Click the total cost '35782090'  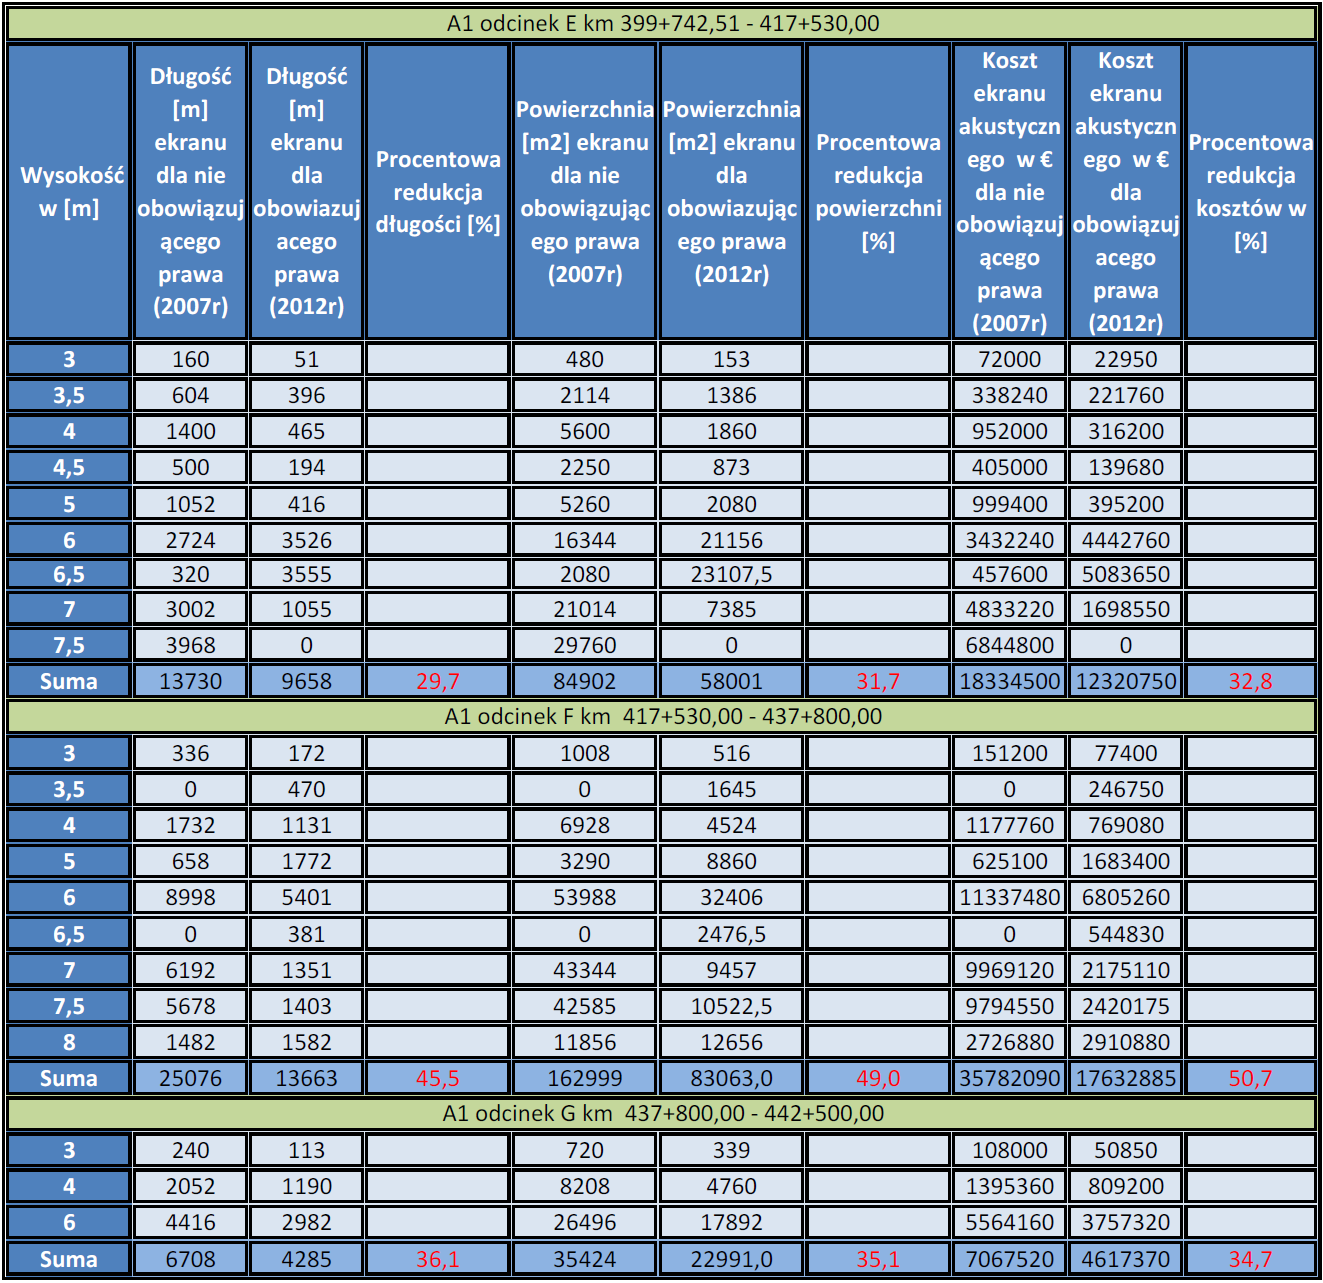pyautogui.click(x=1009, y=1078)
